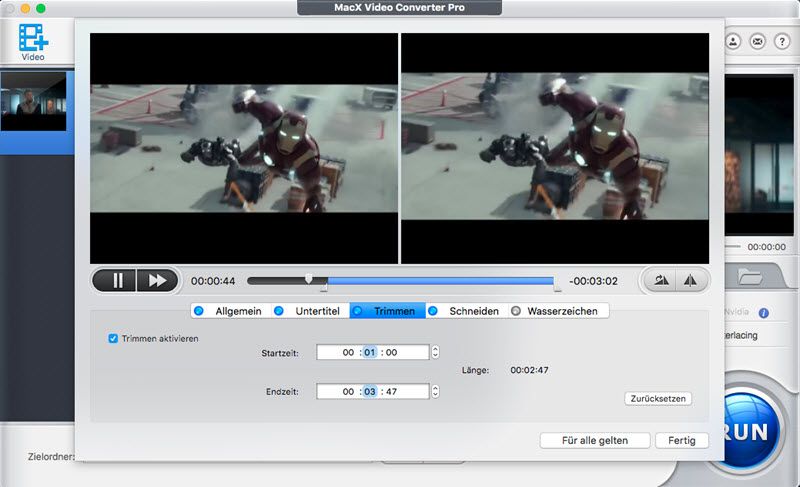This screenshot has width=800, height=487.
Task: Click the playhead knob on the timeline
Action: tap(309, 278)
